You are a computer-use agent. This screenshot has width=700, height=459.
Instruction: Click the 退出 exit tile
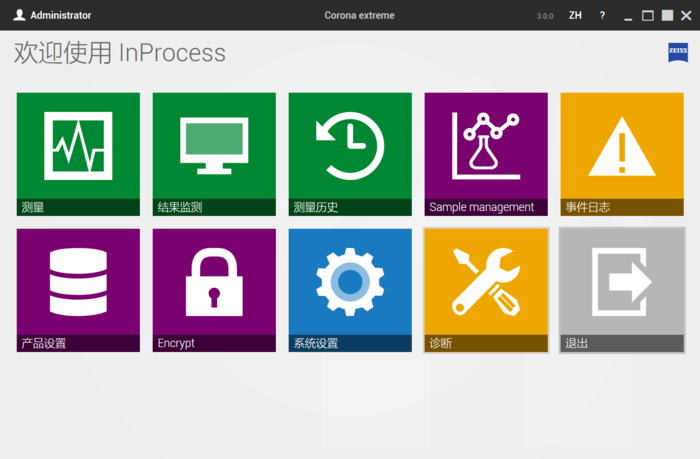point(622,290)
